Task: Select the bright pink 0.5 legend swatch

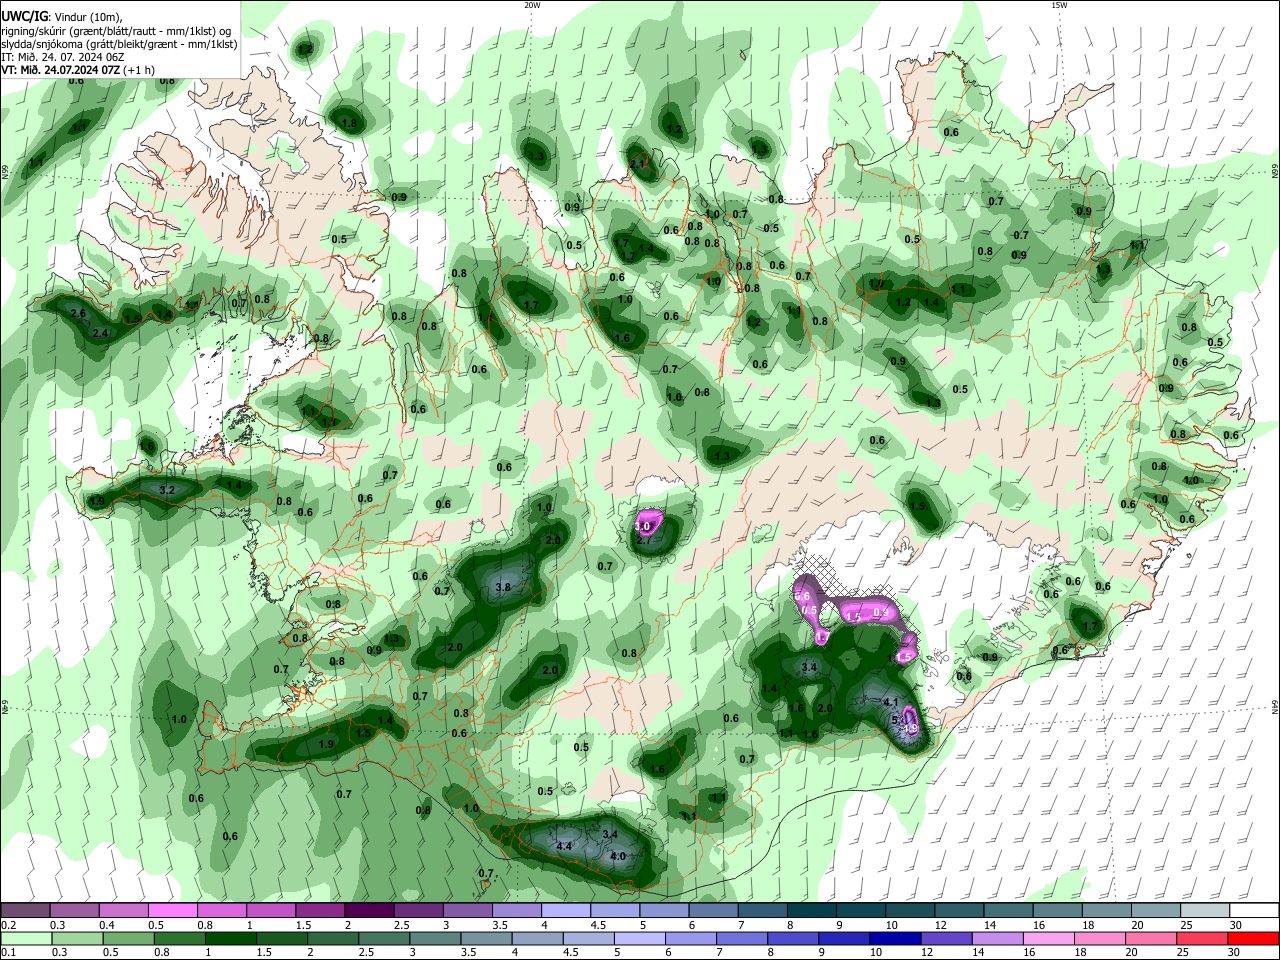Action: coord(172,910)
